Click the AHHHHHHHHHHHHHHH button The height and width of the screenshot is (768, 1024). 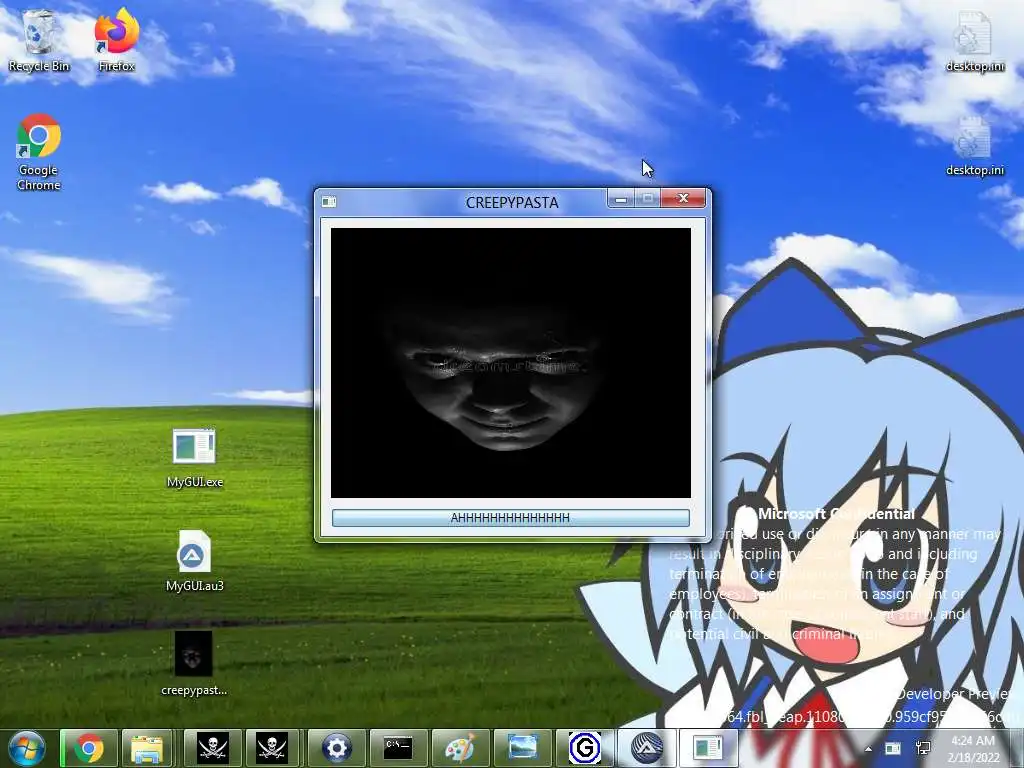510,518
